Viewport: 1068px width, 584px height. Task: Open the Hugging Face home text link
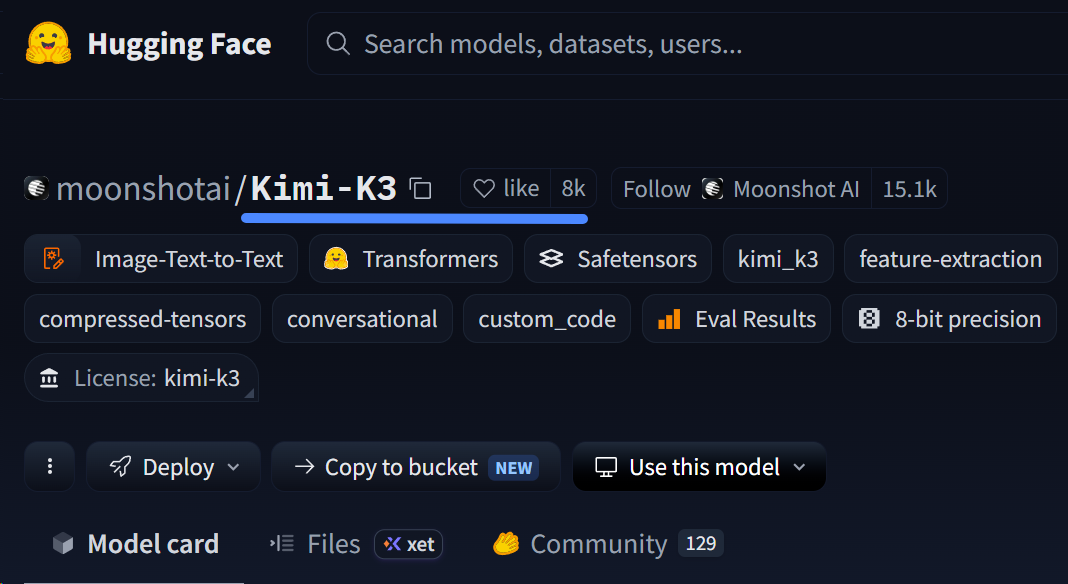(x=179, y=44)
